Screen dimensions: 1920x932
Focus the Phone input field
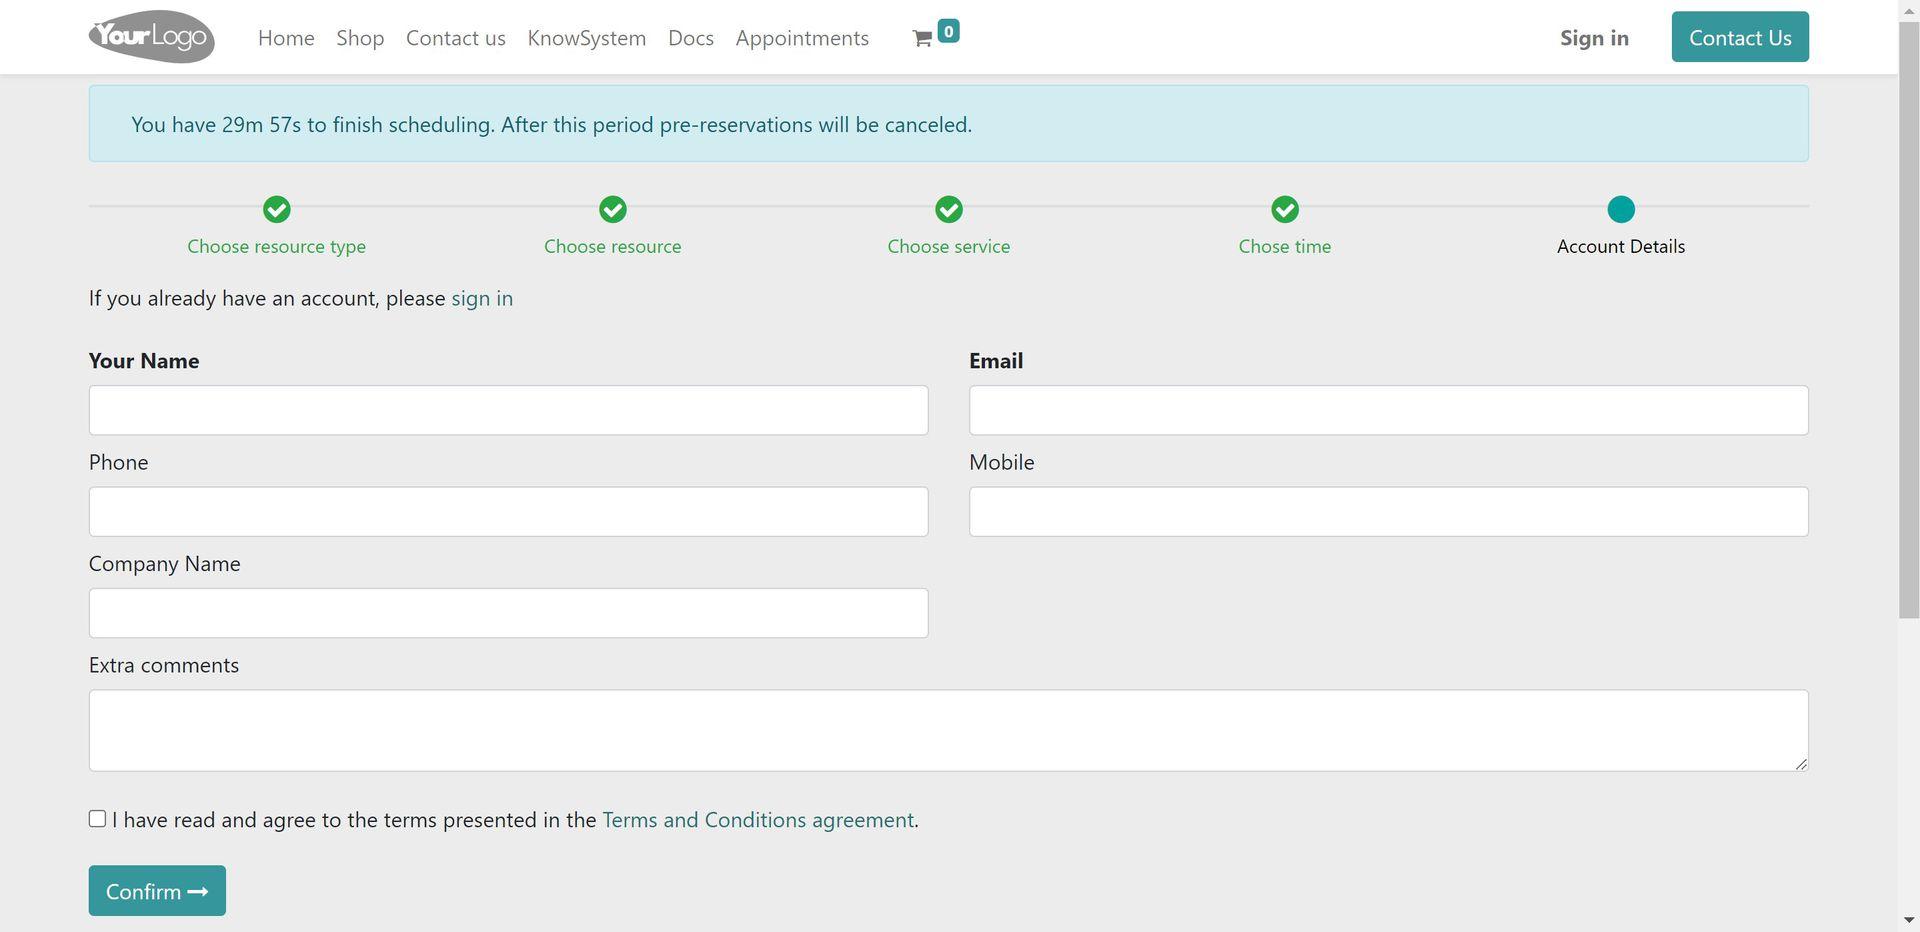tap(509, 512)
